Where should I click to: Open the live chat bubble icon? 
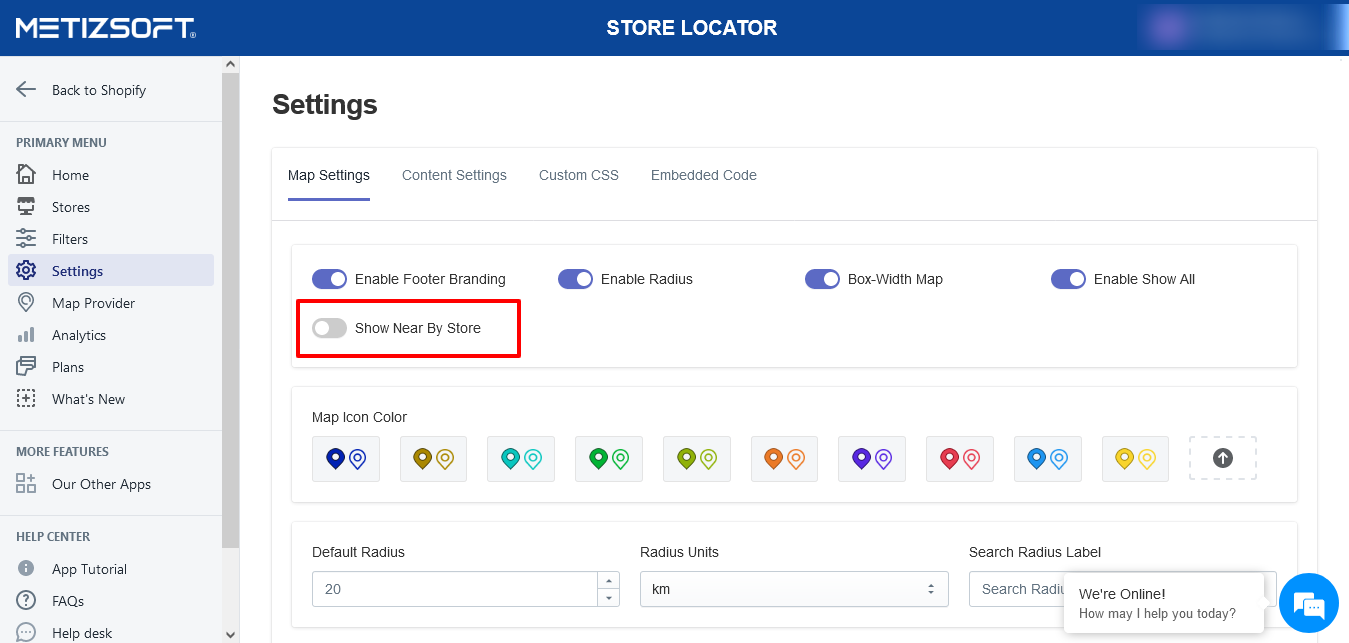coord(1308,603)
